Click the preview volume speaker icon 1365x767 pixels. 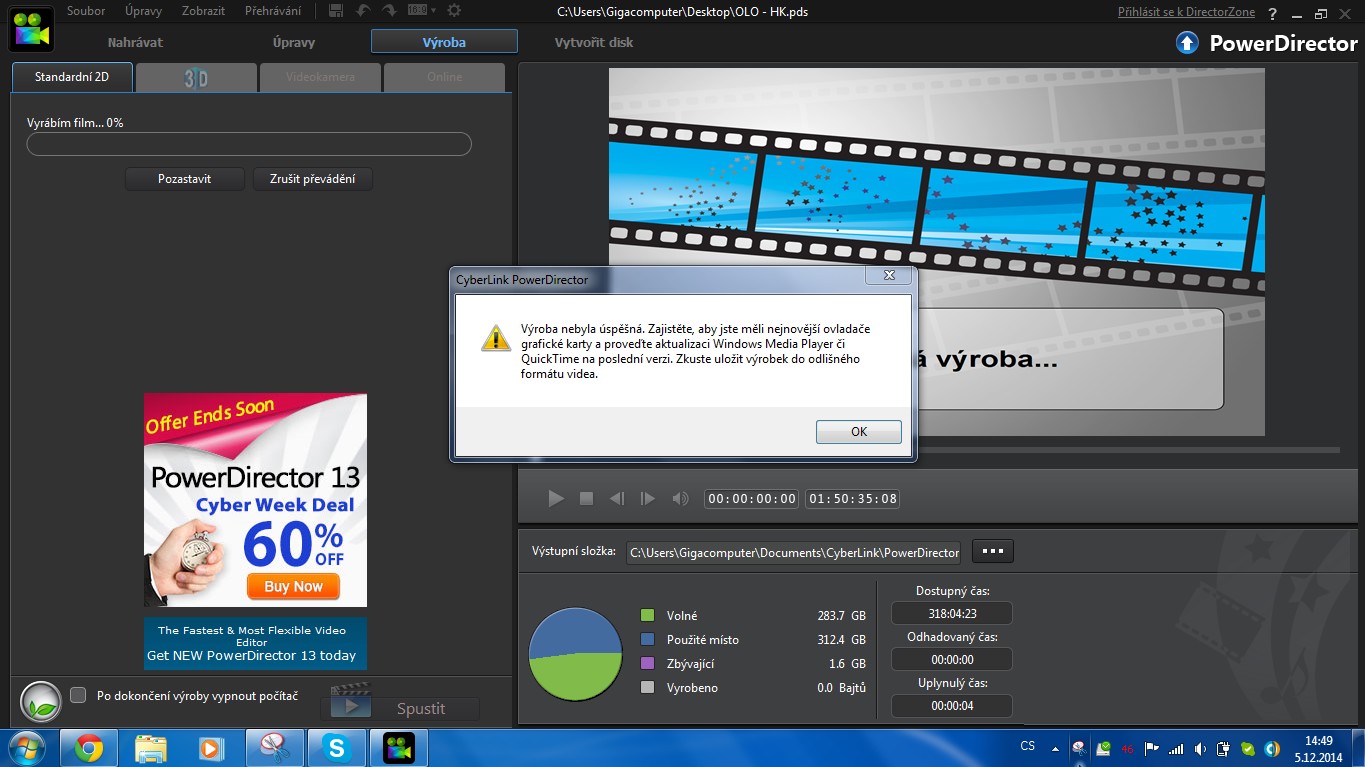pos(680,498)
